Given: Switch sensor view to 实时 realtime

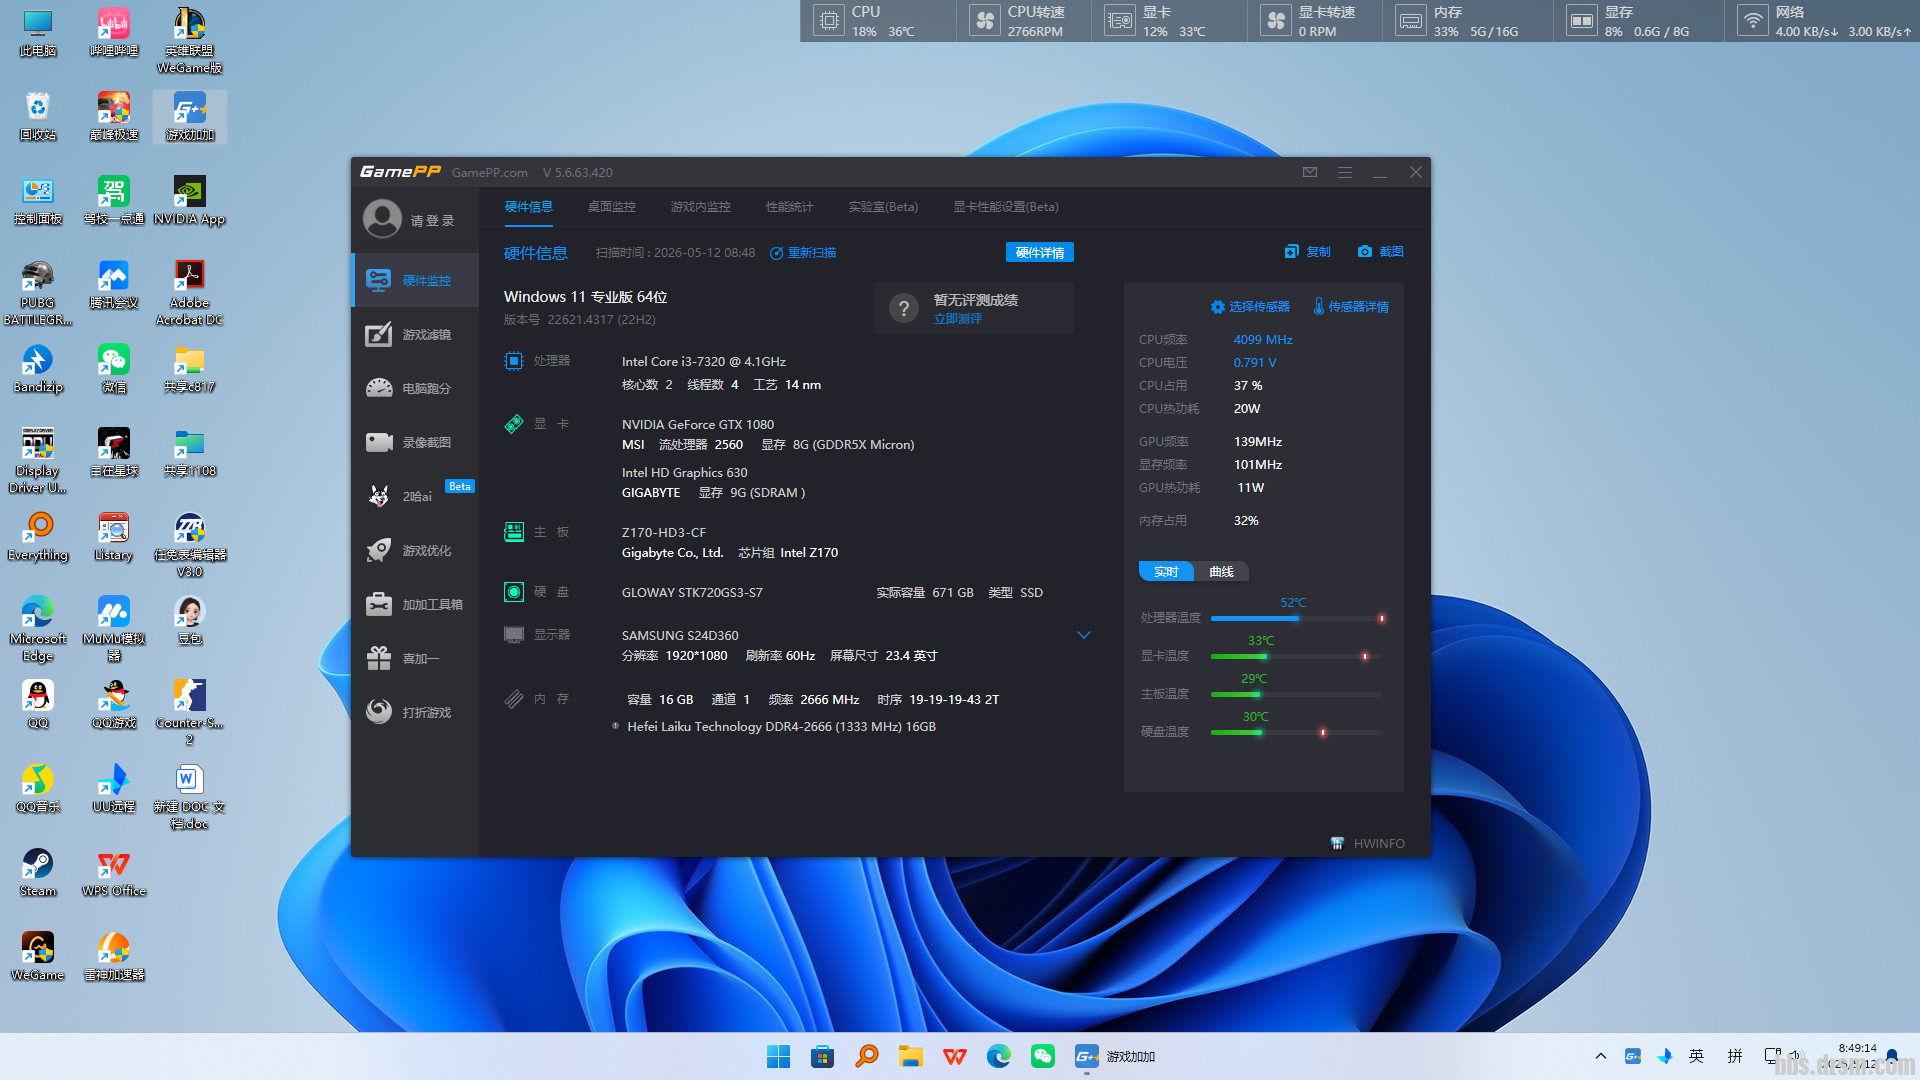Looking at the screenshot, I should coord(1166,572).
